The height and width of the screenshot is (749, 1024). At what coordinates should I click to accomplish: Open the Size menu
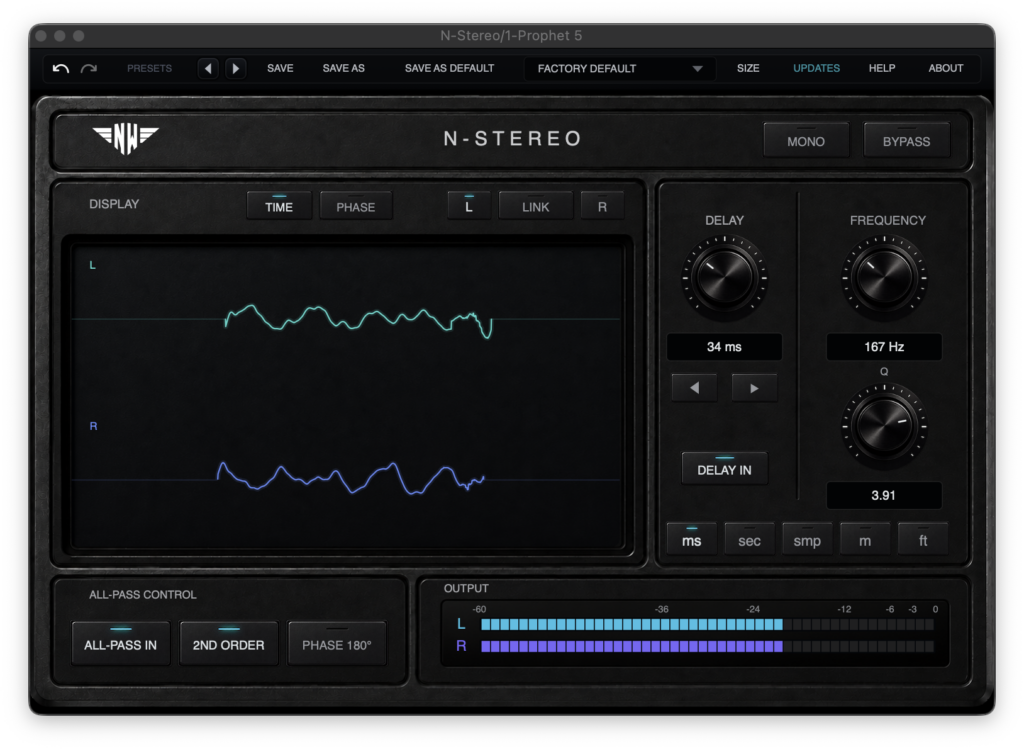click(748, 68)
